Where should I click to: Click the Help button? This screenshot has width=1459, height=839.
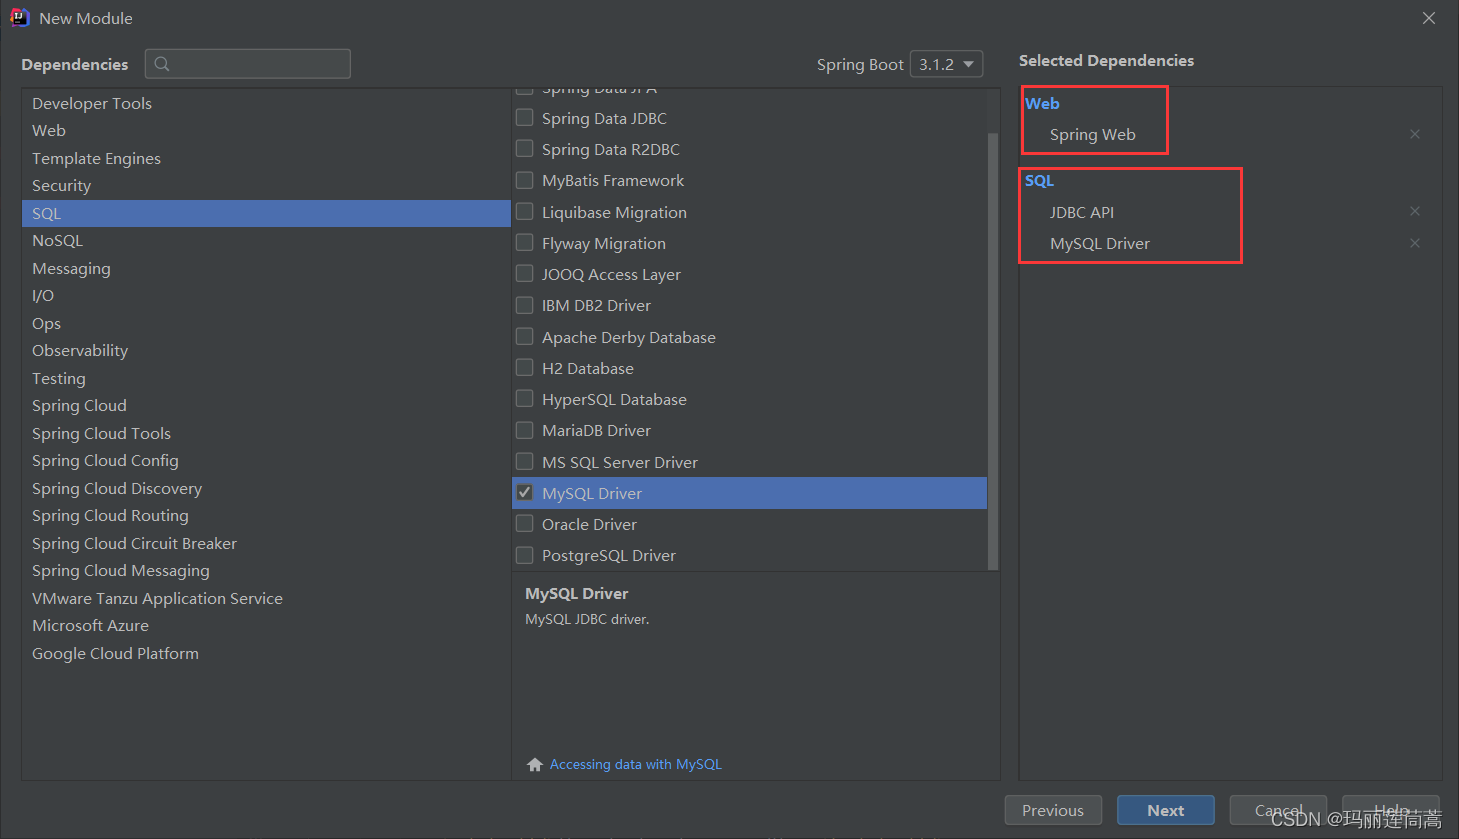pos(1391,810)
